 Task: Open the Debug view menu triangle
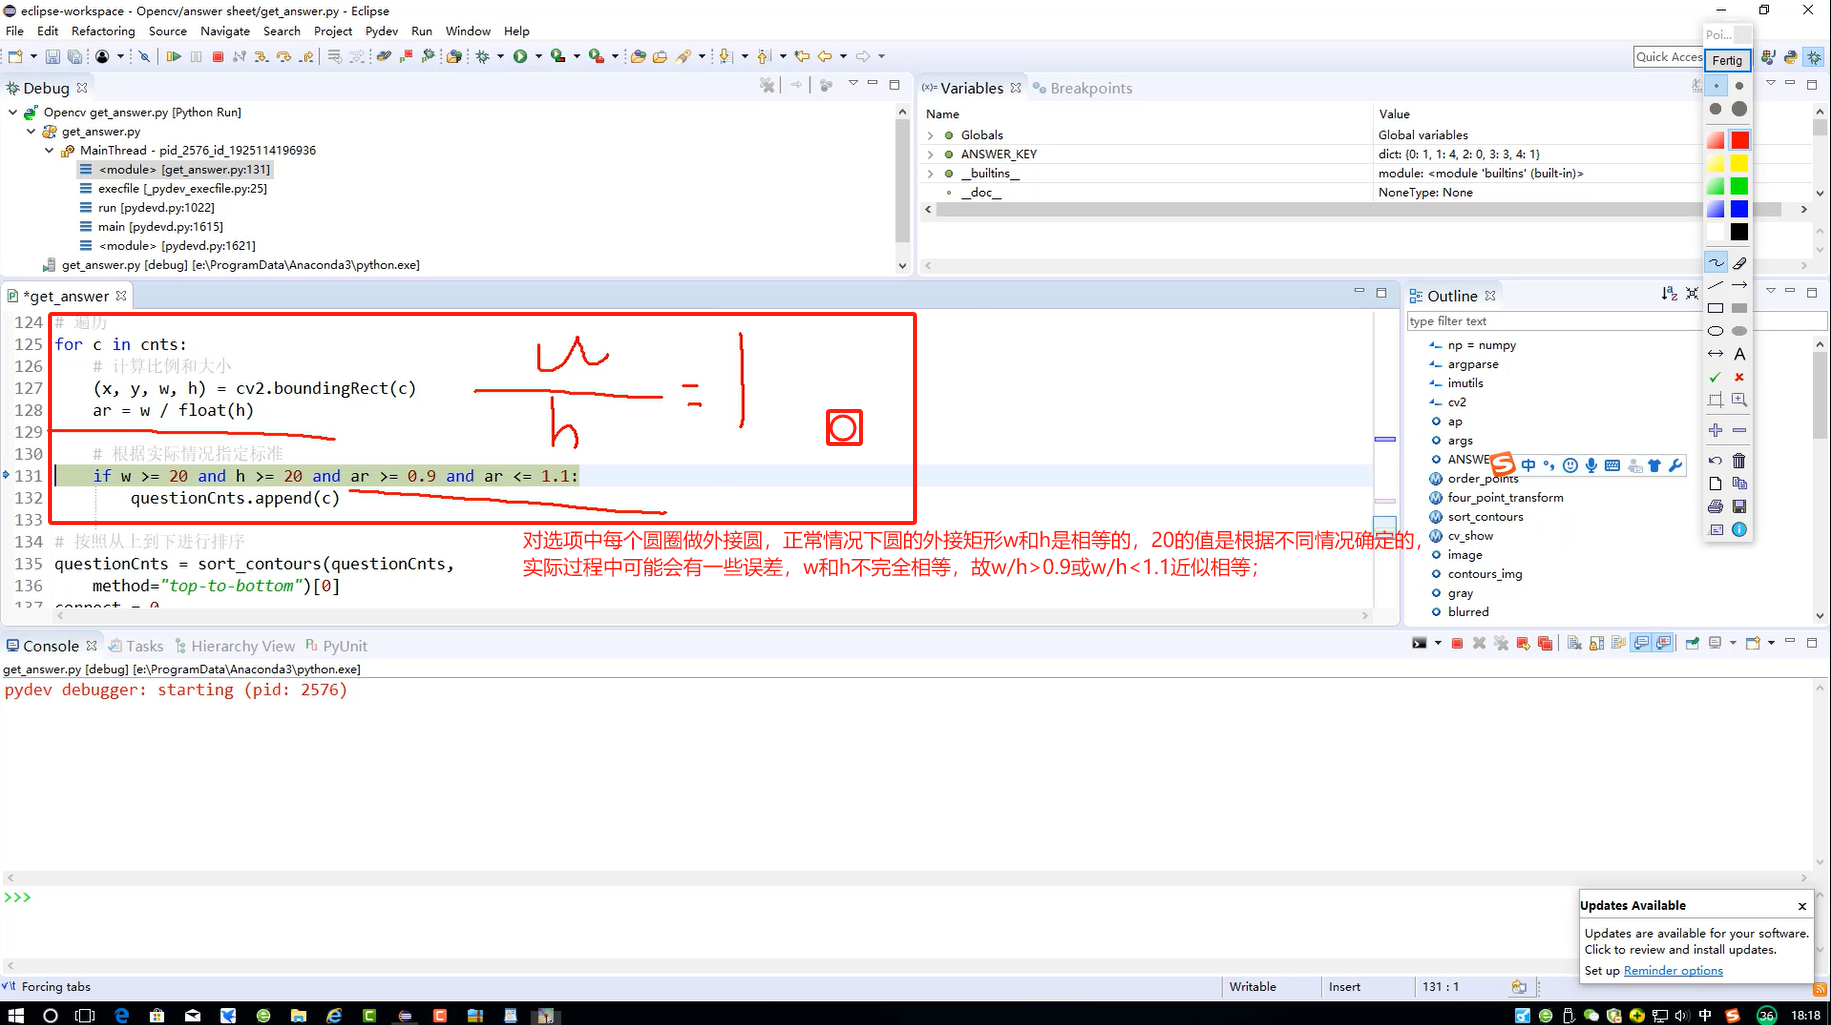coord(853,83)
